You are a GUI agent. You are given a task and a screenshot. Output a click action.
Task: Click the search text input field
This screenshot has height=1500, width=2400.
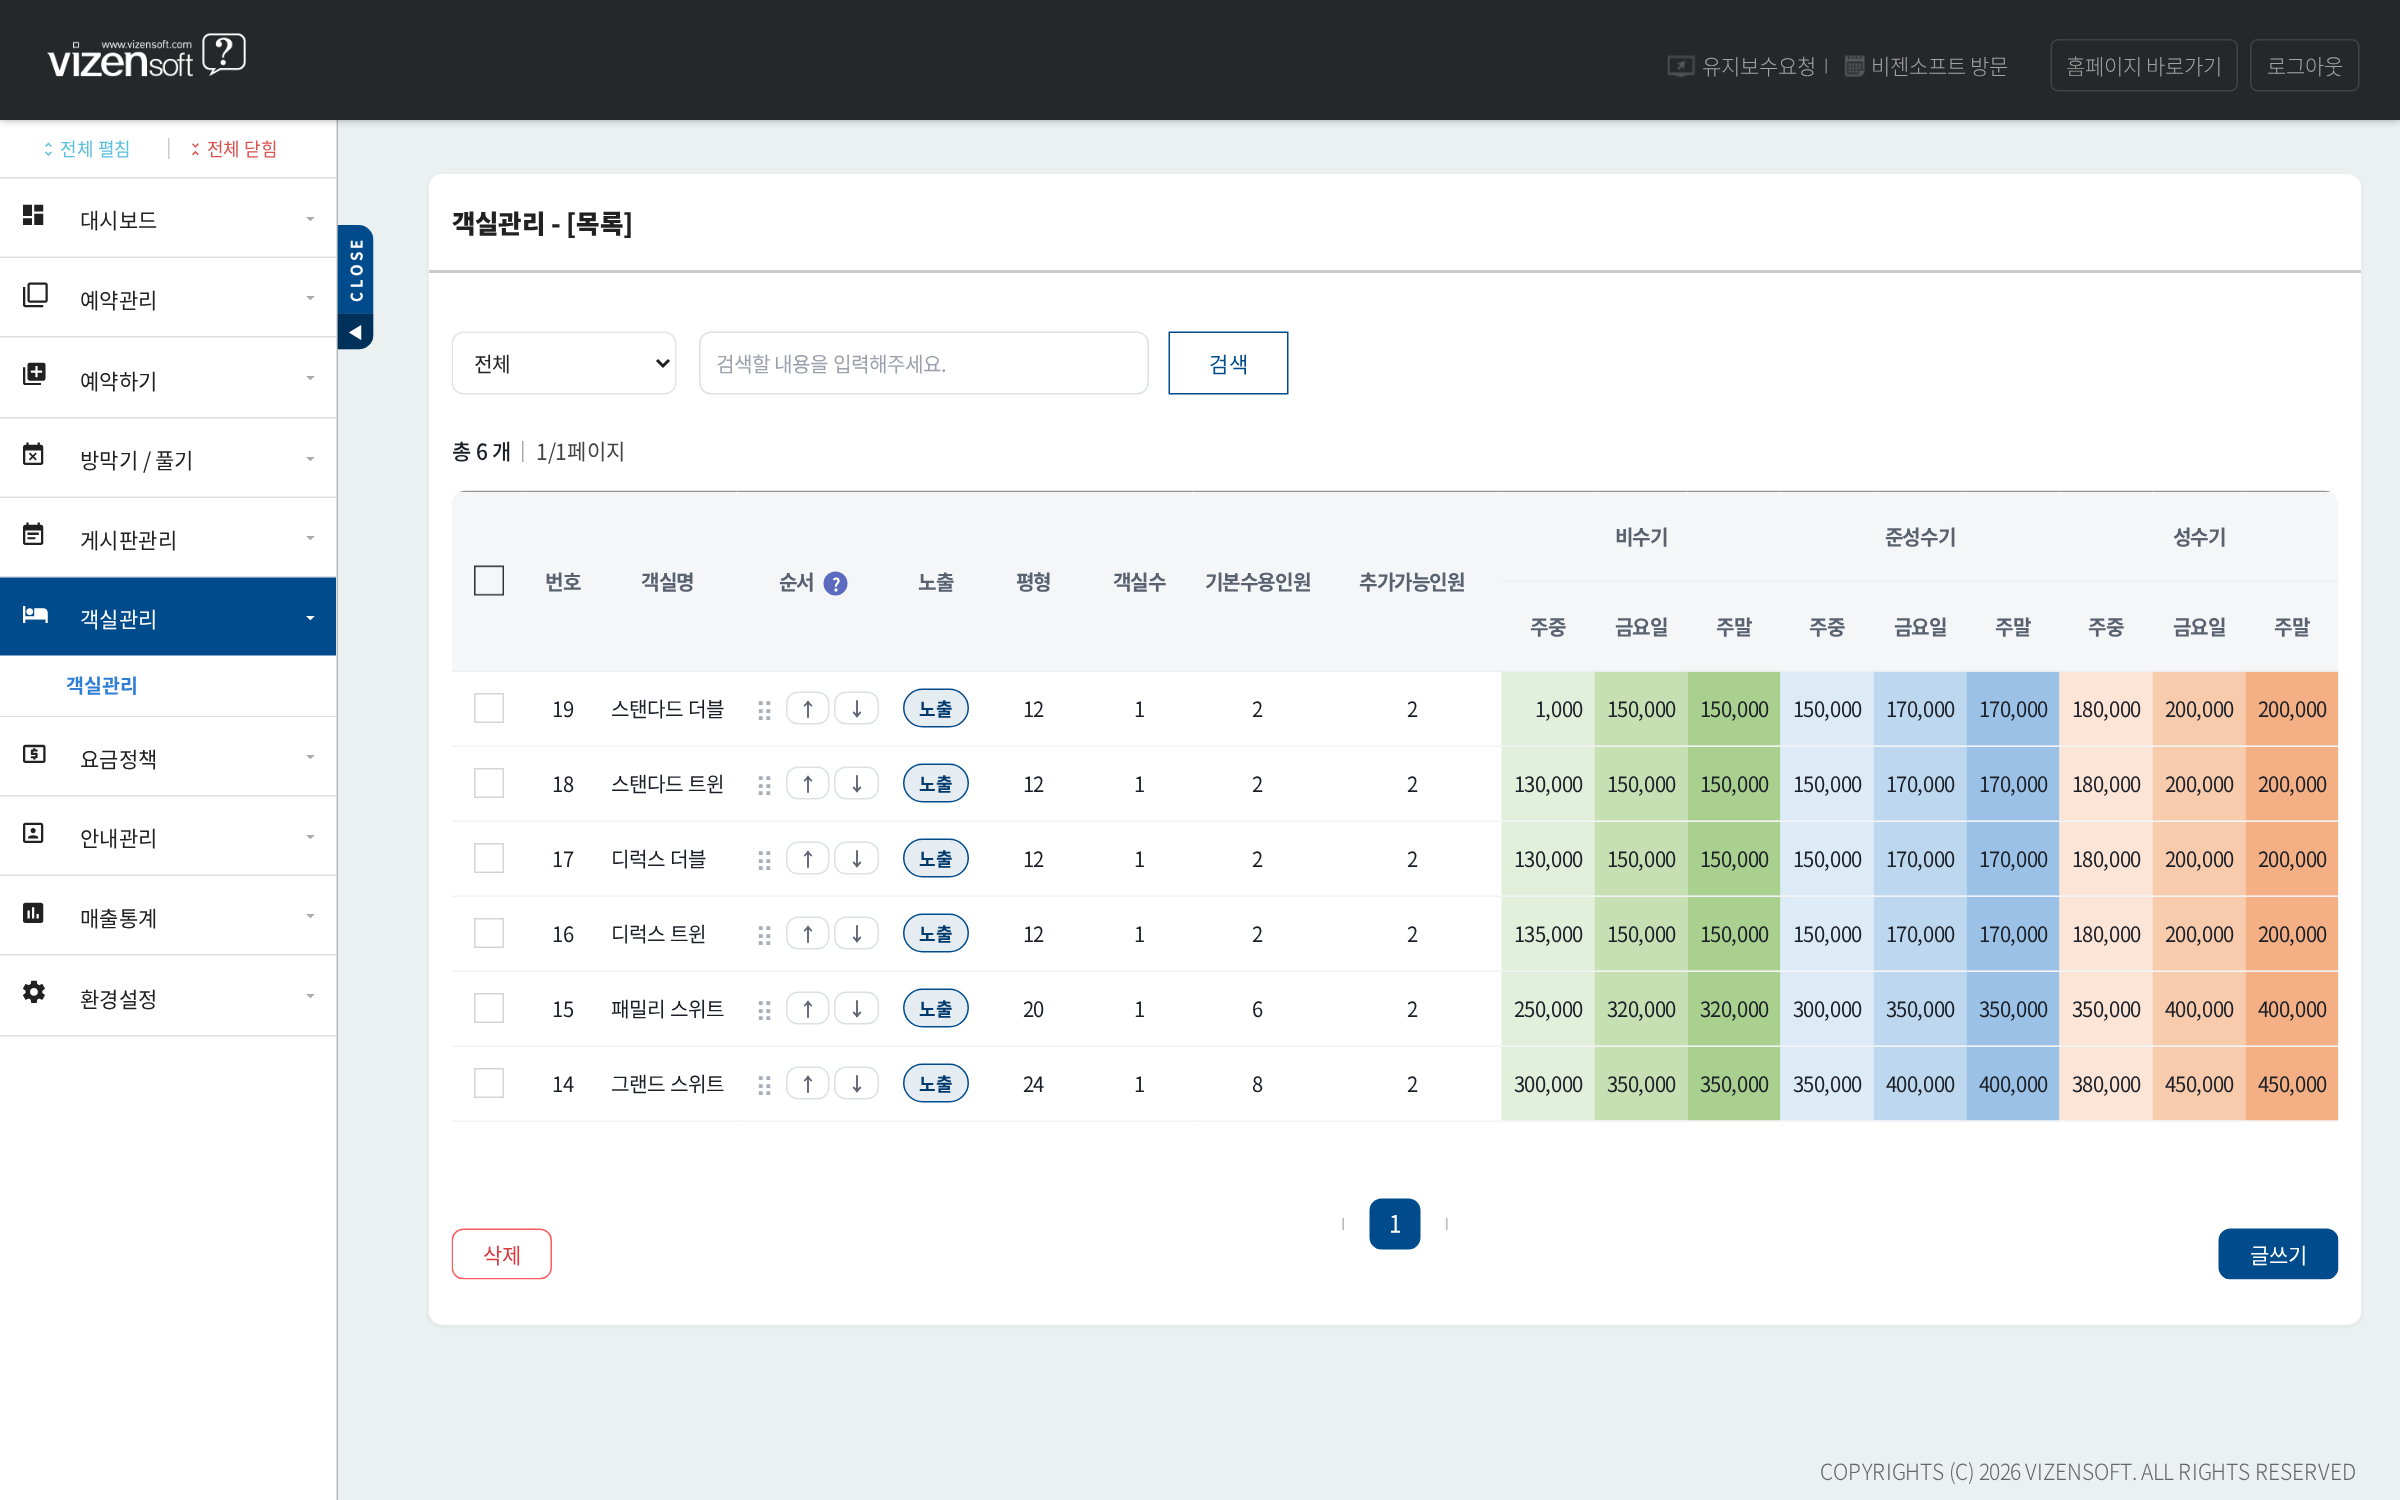coord(924,363)
